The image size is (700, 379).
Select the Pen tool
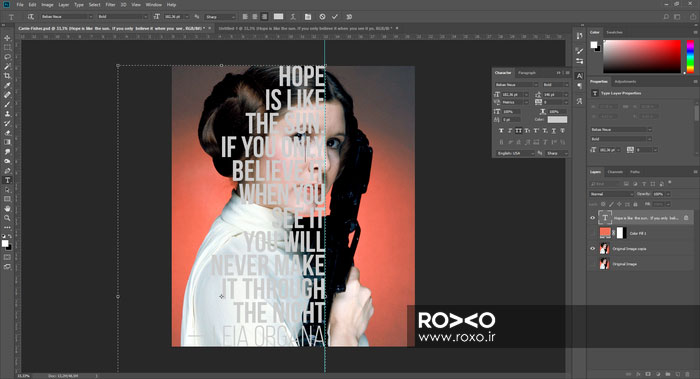7,171
